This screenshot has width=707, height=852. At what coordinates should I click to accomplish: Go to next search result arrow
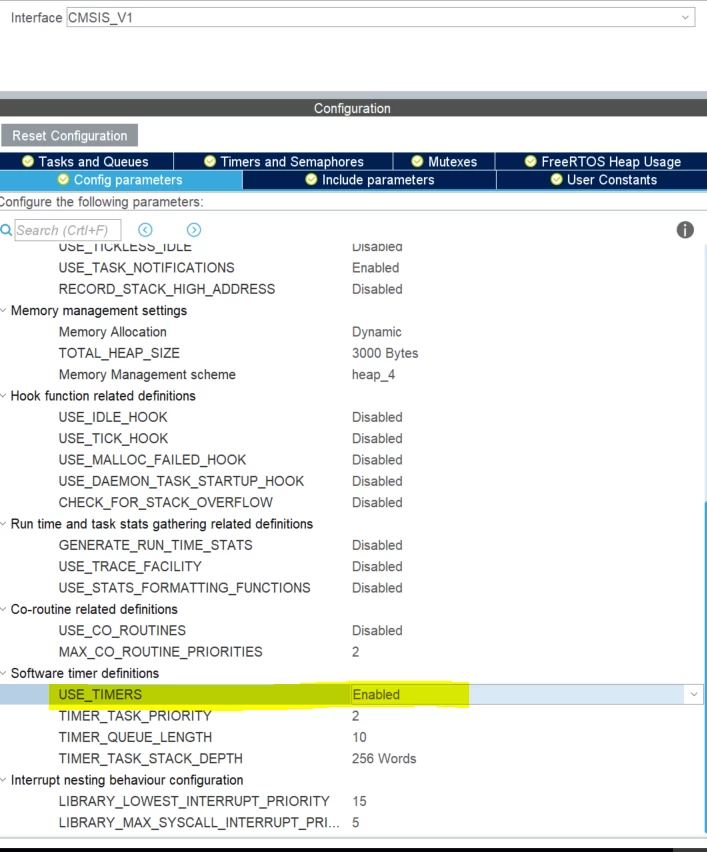(x=194, y=230)
